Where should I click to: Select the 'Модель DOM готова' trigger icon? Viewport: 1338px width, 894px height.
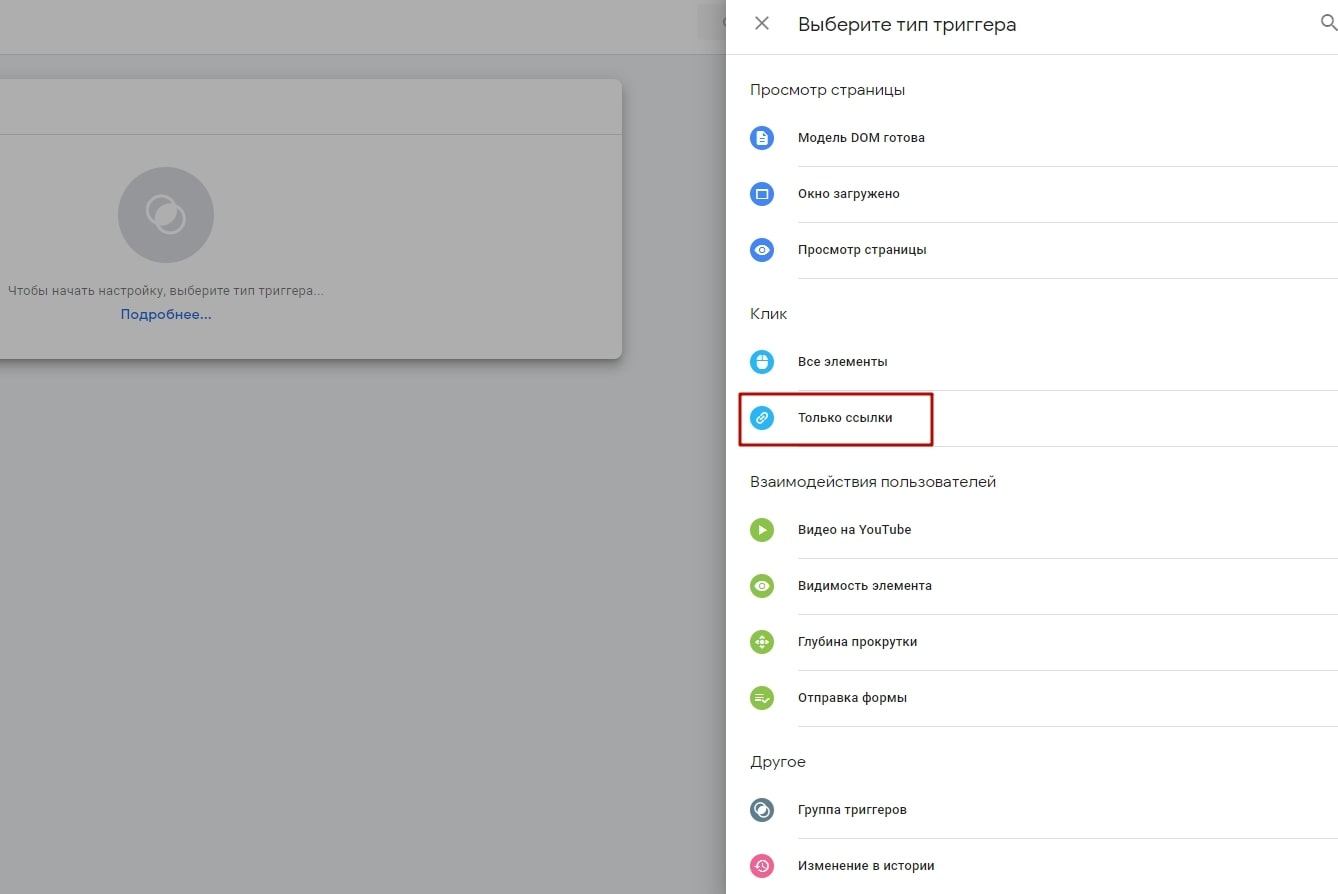[x=762, y=138]
